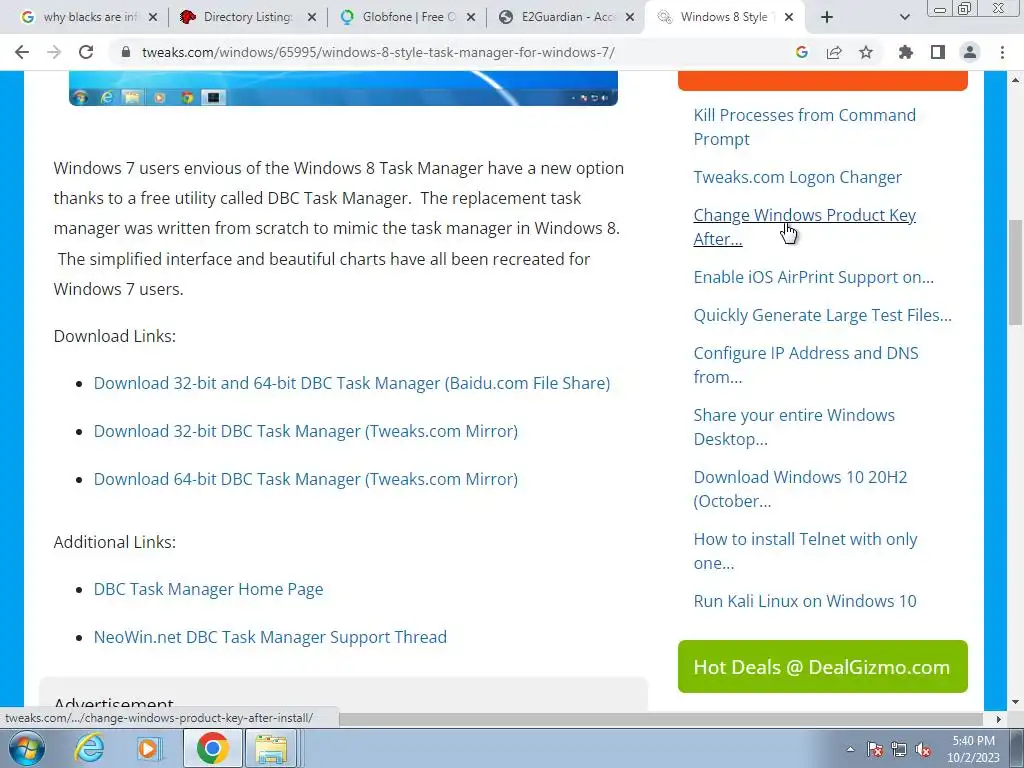Screen dimensions: 1024x768
Task: Open Kill Processes from Command Prompt
Action: pyautogui.click(x=805, y=127)
